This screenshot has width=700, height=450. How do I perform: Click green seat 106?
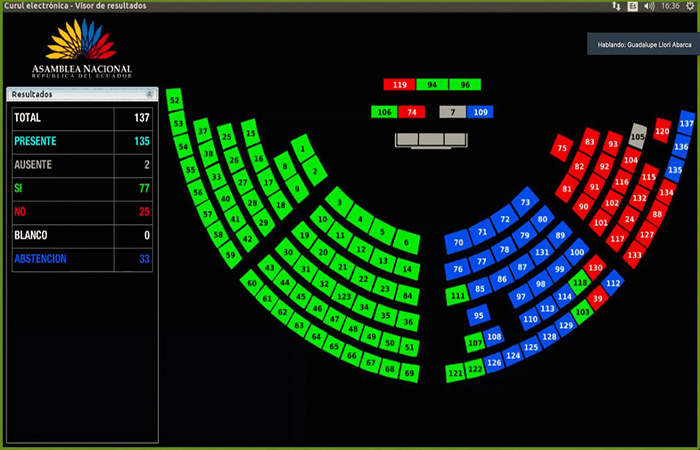click(384, 112)
